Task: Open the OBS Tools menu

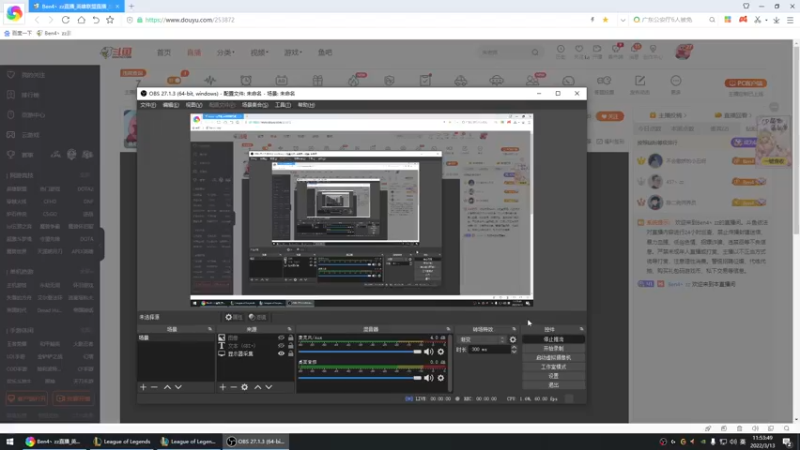Action: (283, 105)
